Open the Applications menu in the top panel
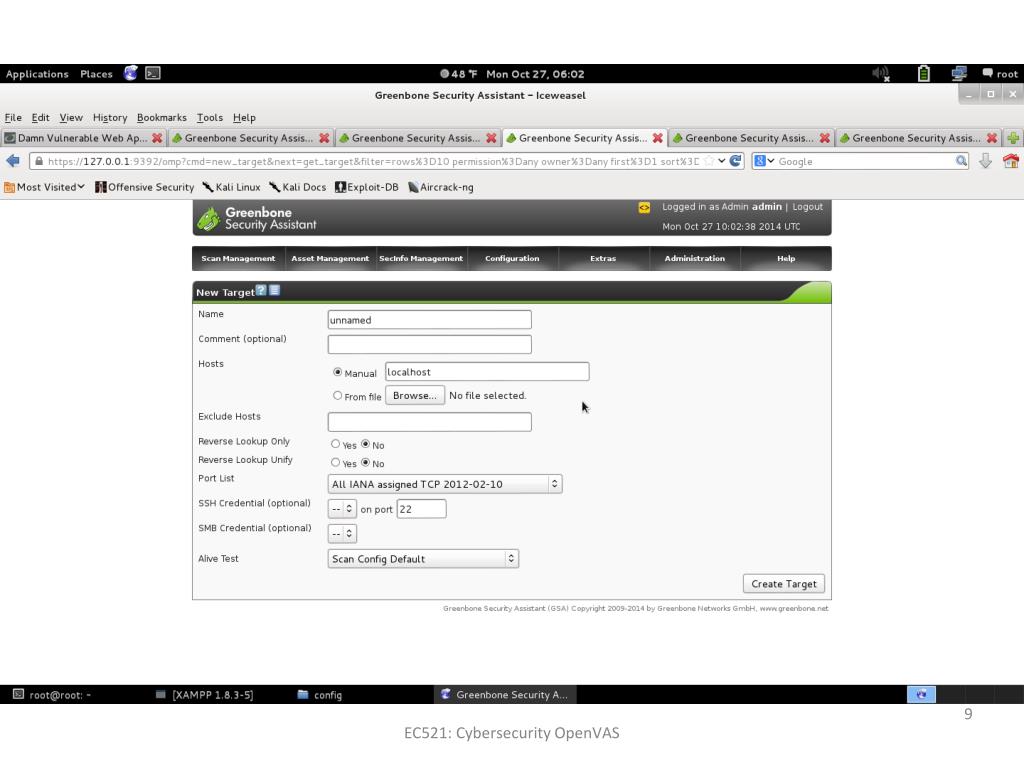 pos(37,74)
